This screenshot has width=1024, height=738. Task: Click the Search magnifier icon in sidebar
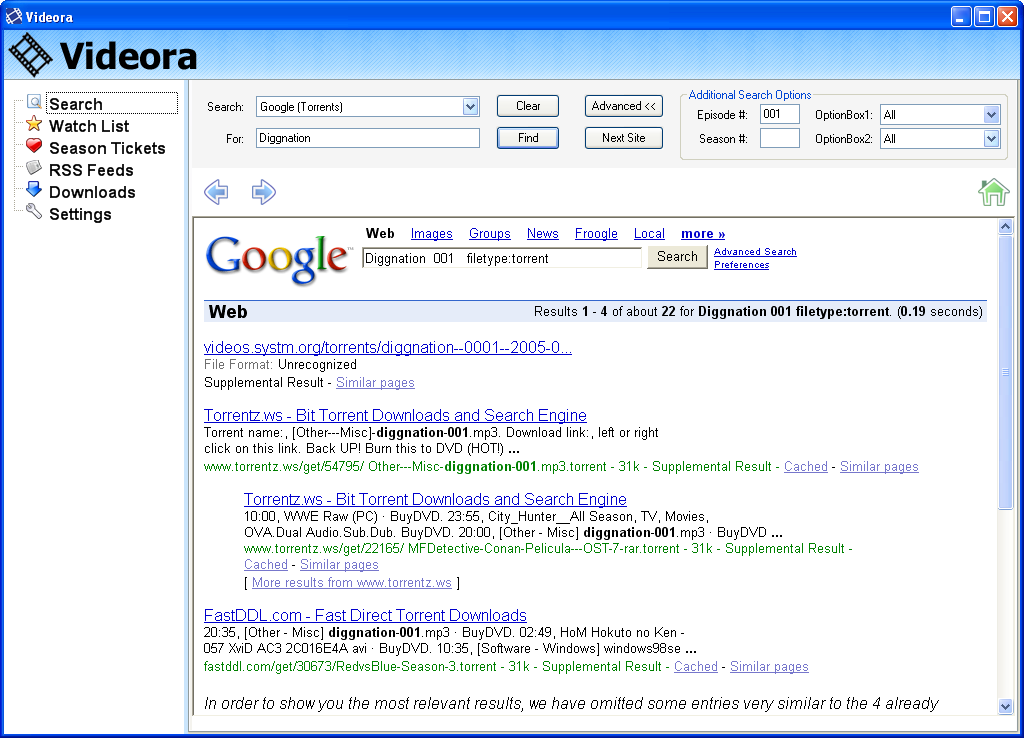pyautogui.click(x=34, y=102)
